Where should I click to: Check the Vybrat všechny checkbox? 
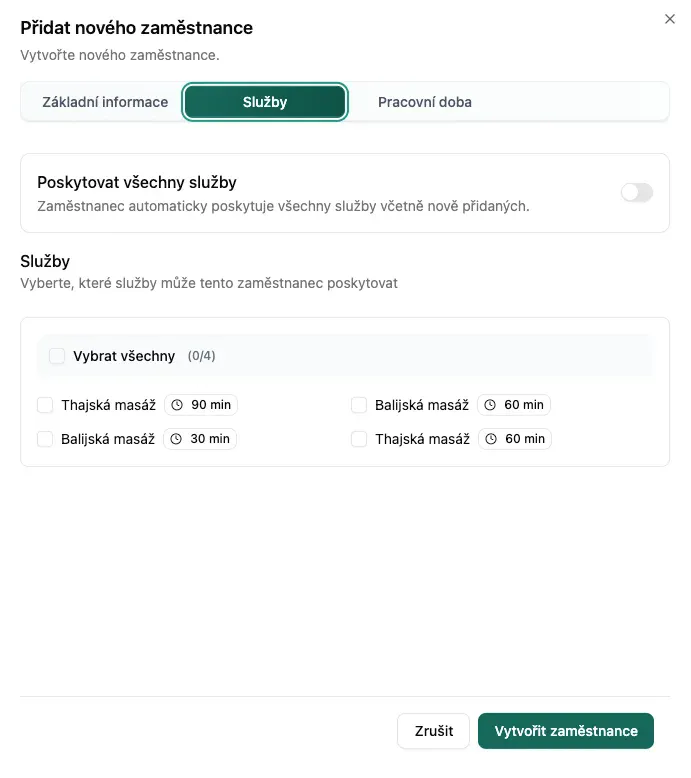57,356
